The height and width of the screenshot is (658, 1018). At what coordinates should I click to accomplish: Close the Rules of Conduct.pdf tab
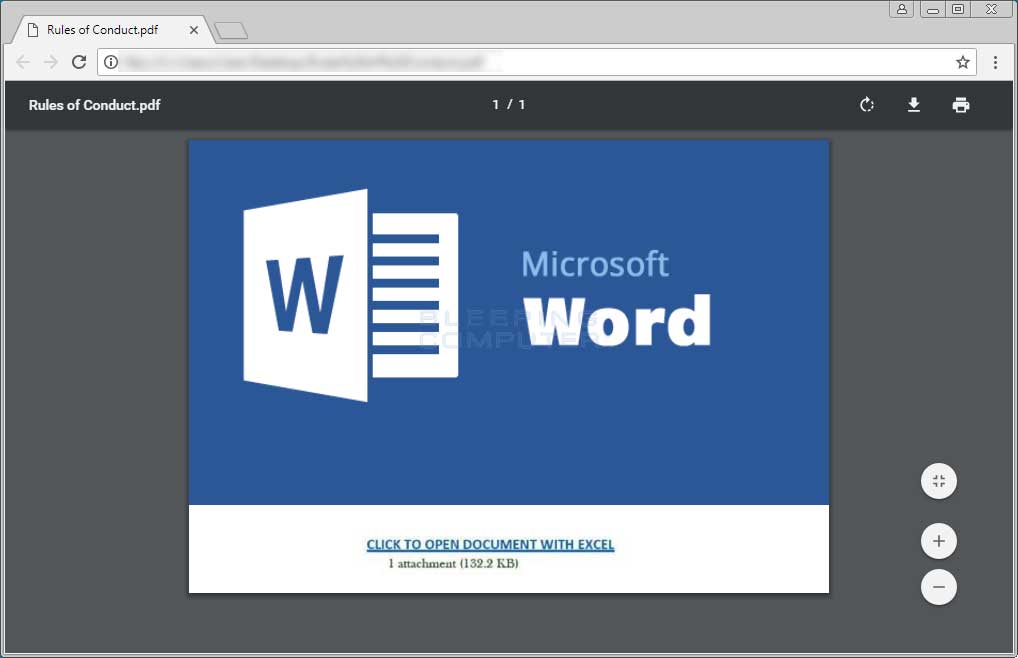coord(193,30)
